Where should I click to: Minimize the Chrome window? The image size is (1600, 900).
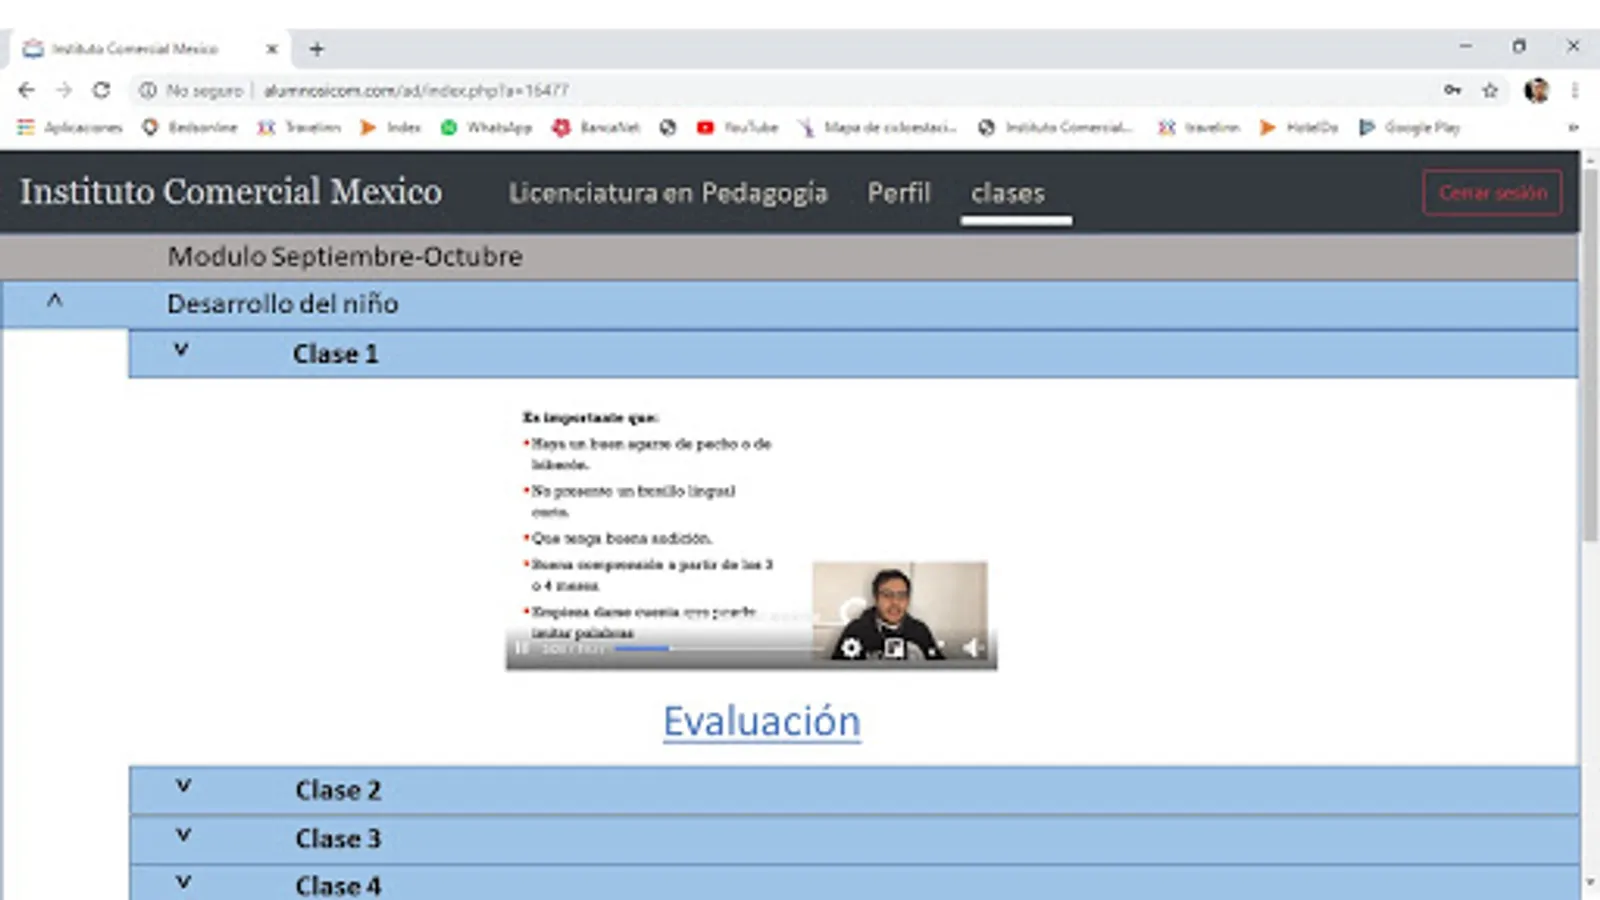coord(1465,46)
